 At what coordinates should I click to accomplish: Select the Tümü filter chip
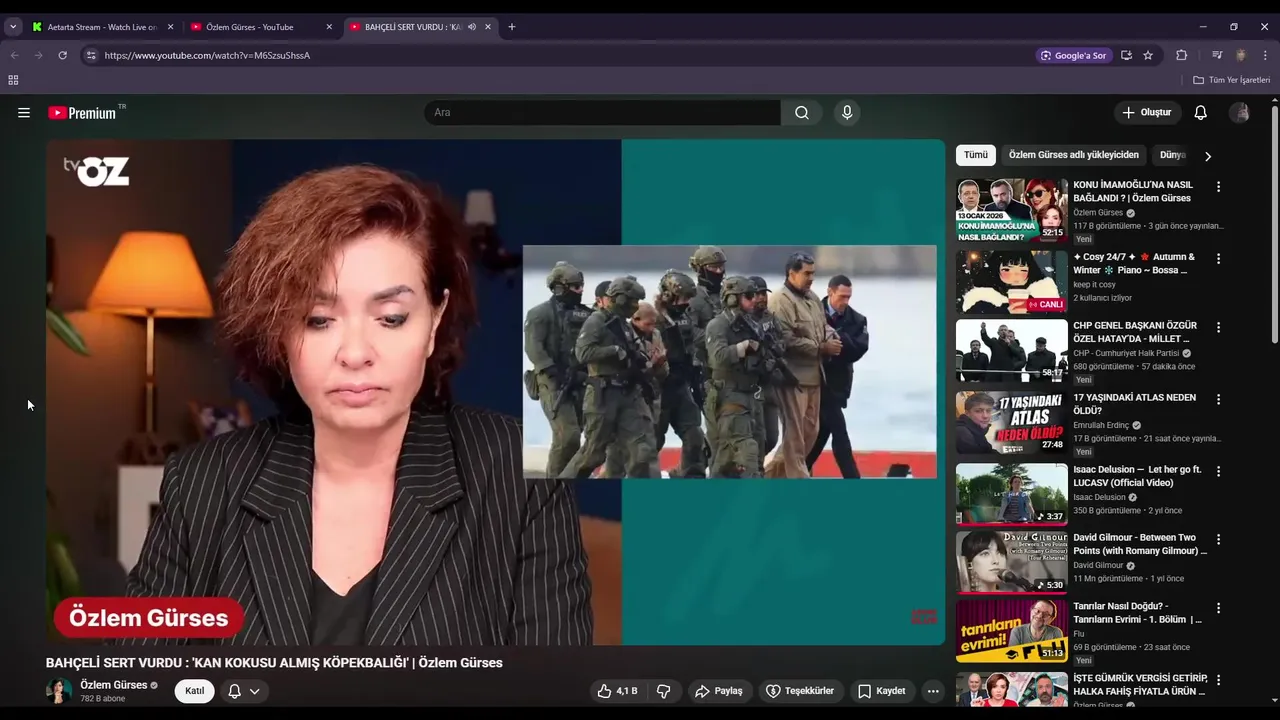[976, 155]
